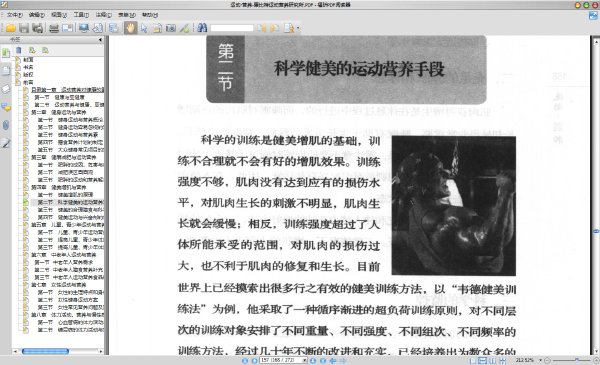The height and width of the screenshot is (365, 600).
Task: Click the printer icon in the toolbar
Action: coord(54,28)
